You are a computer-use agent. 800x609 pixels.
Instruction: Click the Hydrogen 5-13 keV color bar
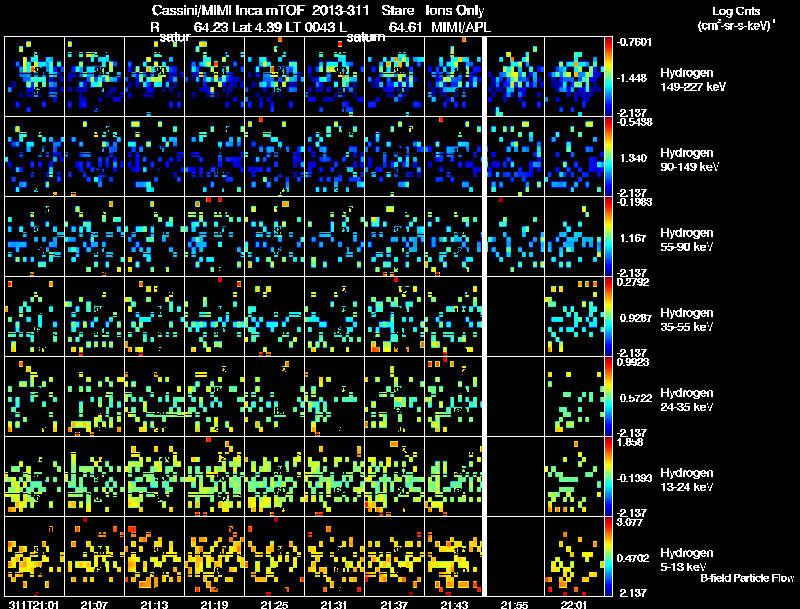pos(608,557)
